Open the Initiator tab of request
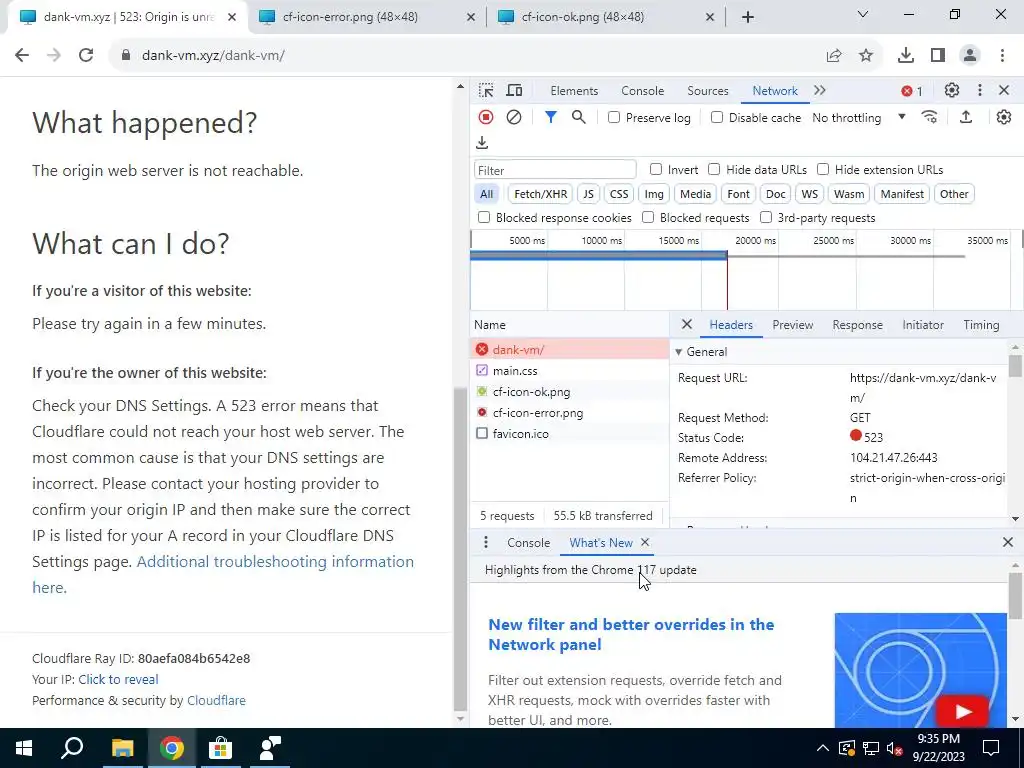Viewport: 1024px width, 768px height. click(923, 325)
